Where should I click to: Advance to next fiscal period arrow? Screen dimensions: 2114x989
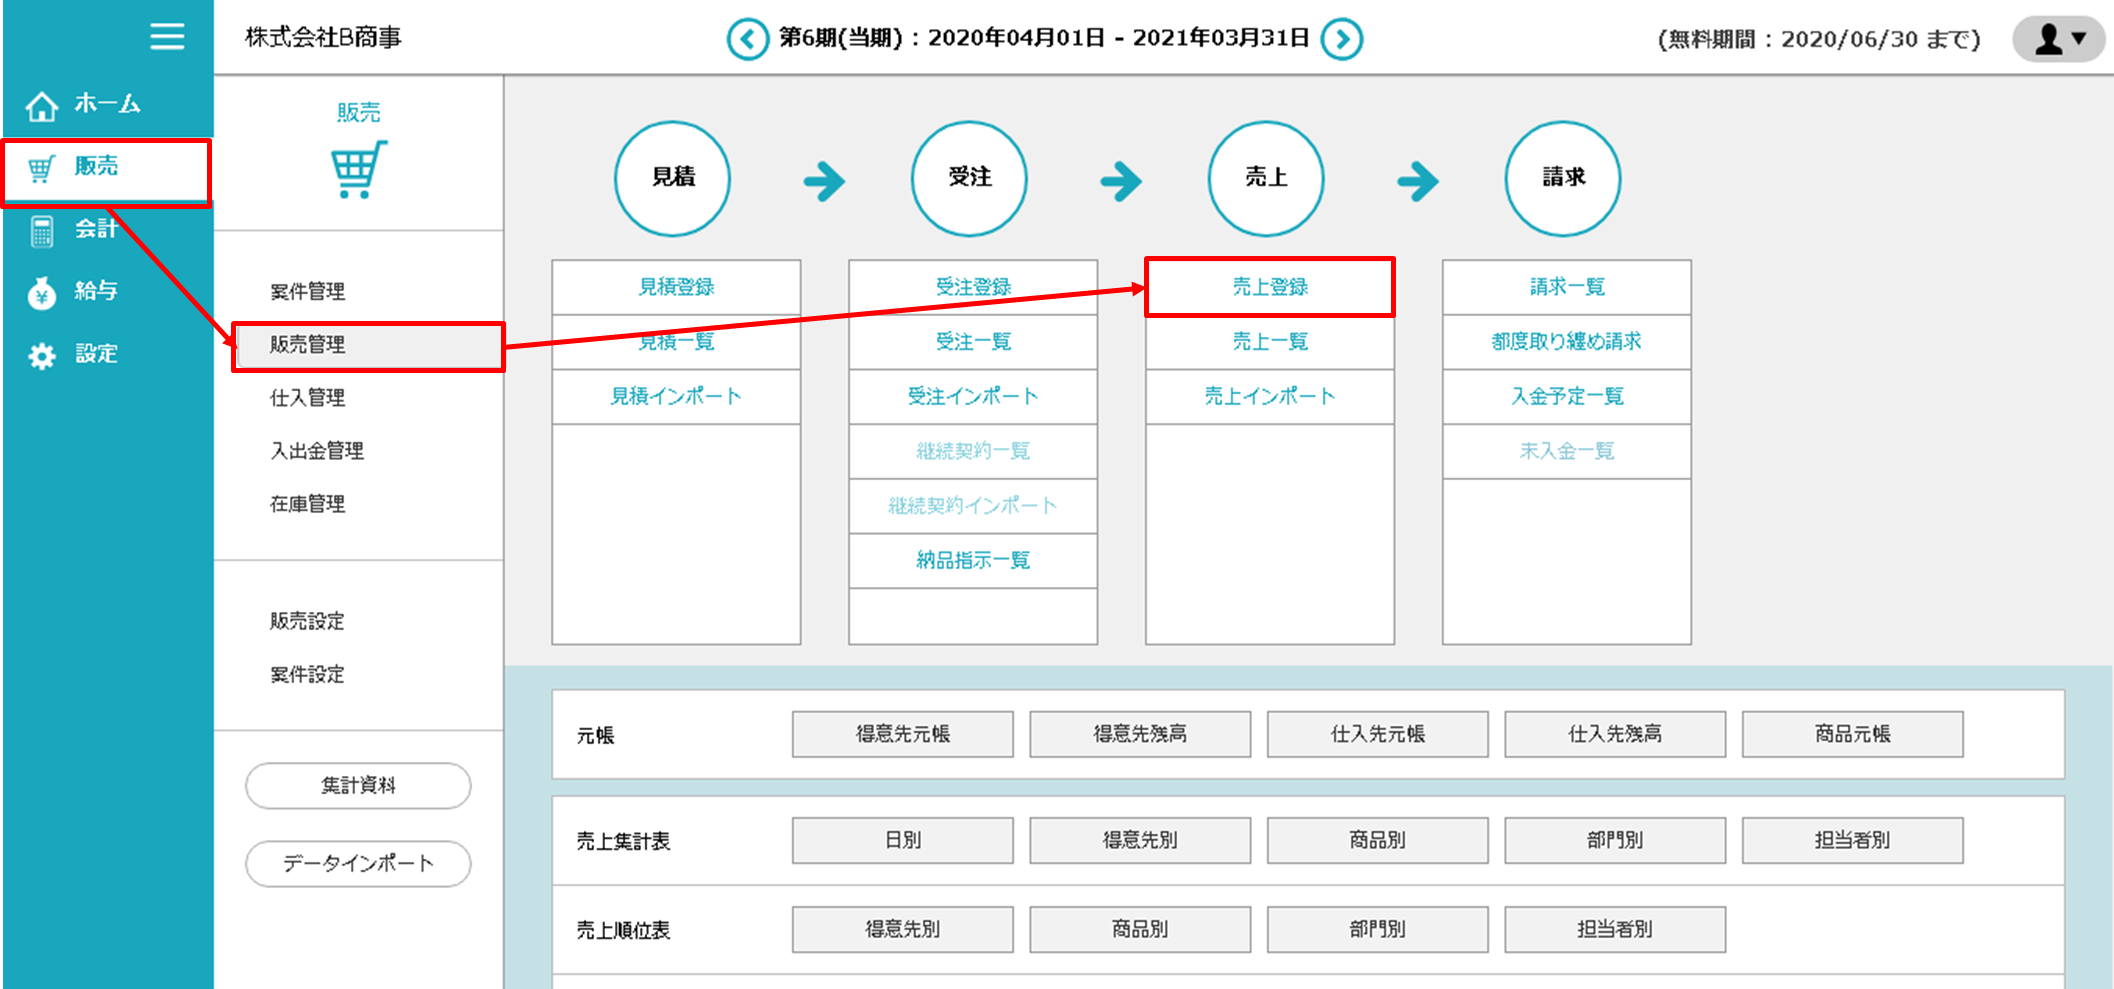(1341, 40)
